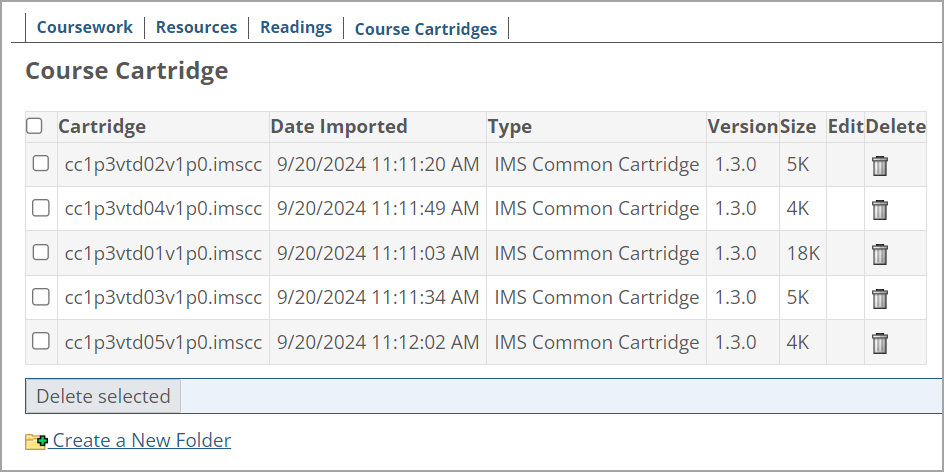The width and height of the screenshot is (944, 472).
Task: Click trash can beside cc1p3vtd05v1p0.imscc
Action: pos(880,343)
